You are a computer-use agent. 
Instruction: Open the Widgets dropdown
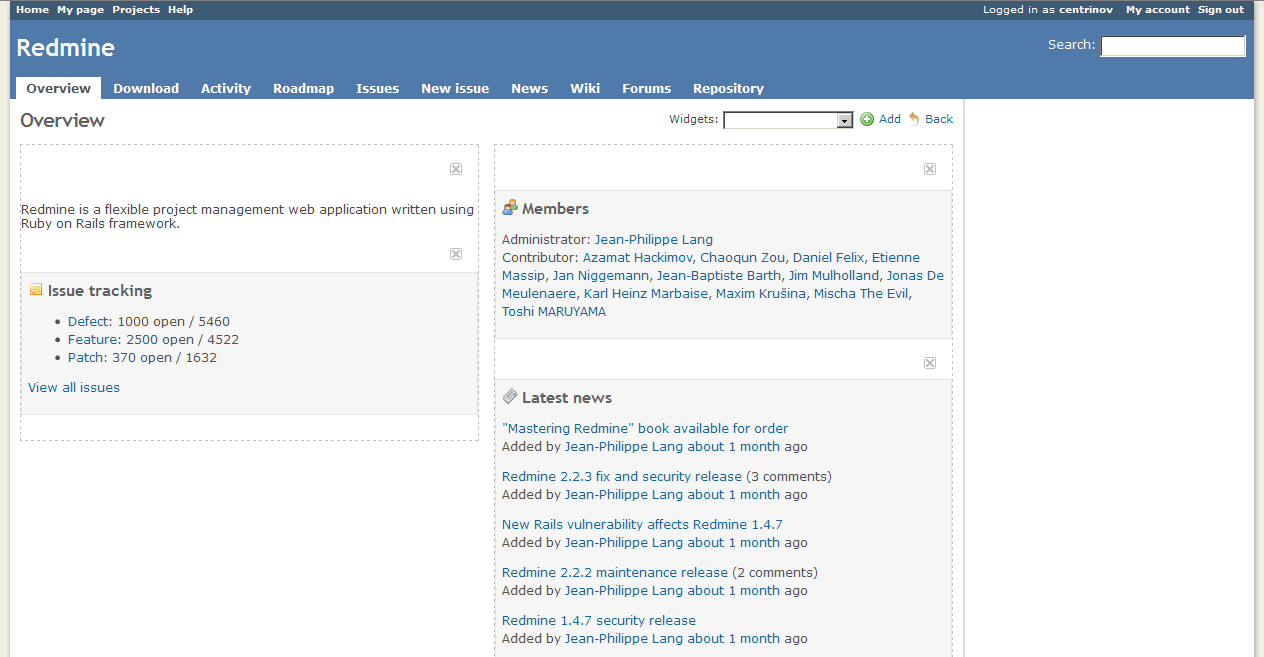[x=788, y=120]
